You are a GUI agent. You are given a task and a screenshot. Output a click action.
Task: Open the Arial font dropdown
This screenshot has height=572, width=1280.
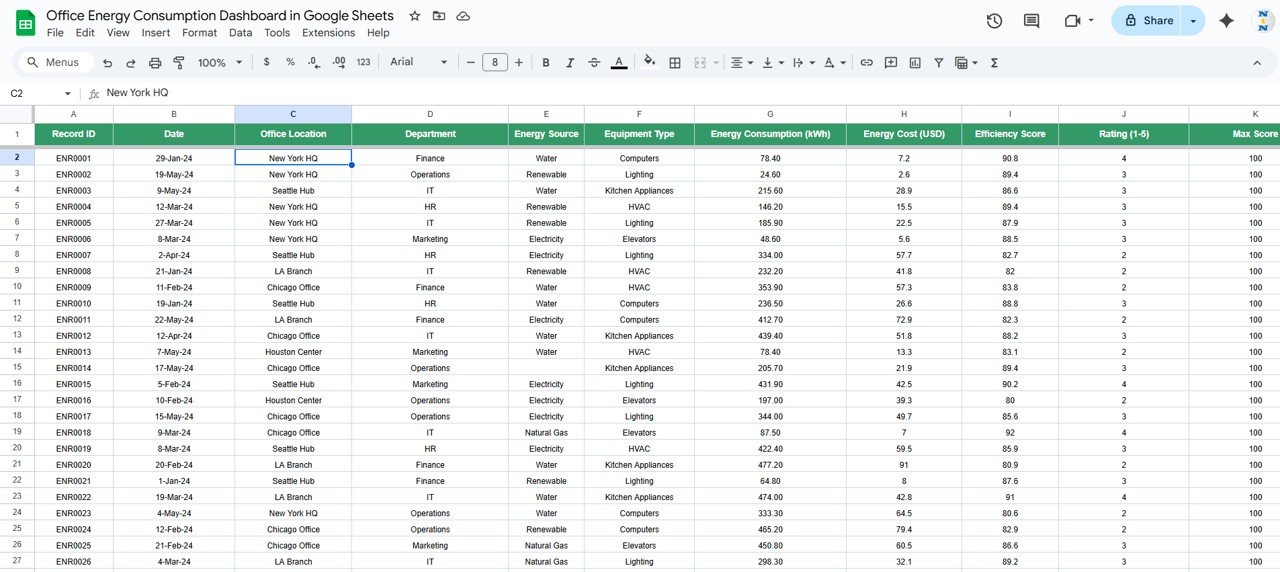(419, 62)
